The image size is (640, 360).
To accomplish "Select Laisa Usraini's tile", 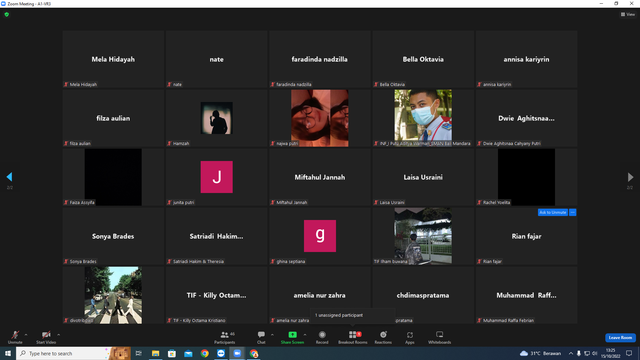I will (423, 177).
